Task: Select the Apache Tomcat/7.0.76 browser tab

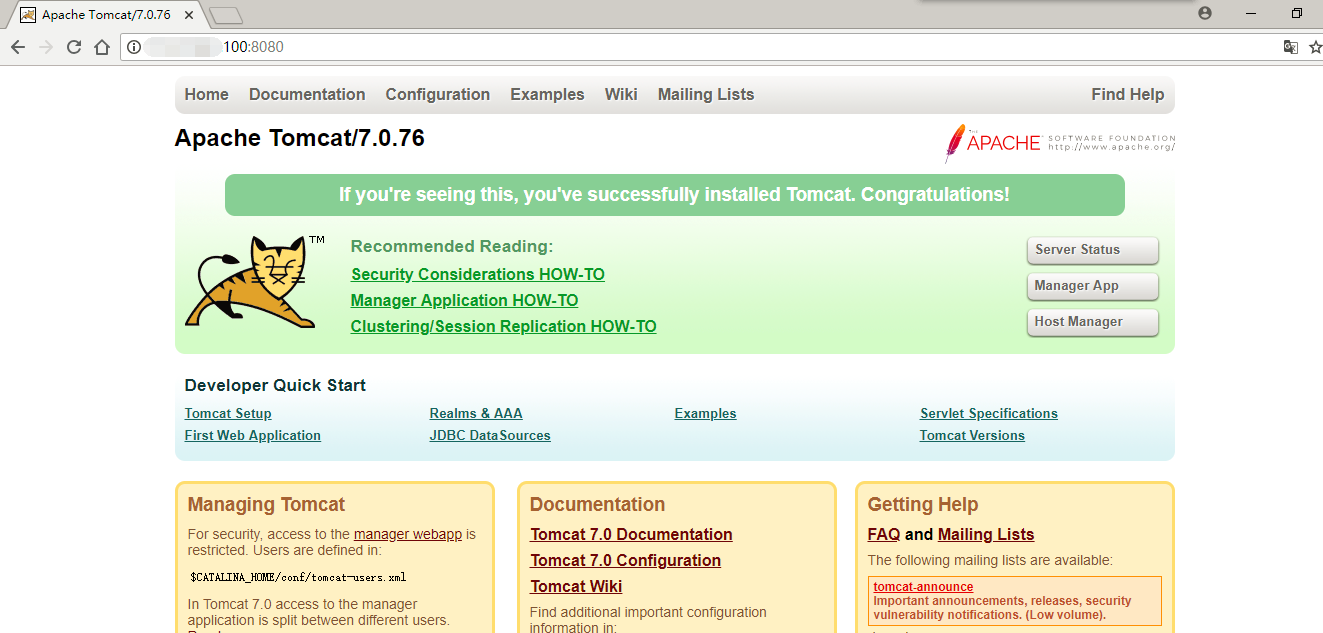Action: [105, 15]
